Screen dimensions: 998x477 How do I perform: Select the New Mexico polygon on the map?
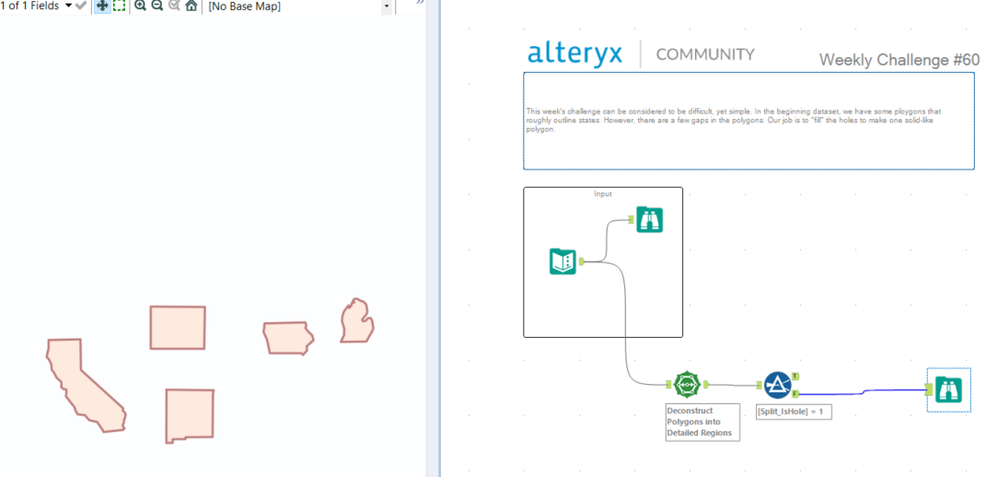point(190,415)
